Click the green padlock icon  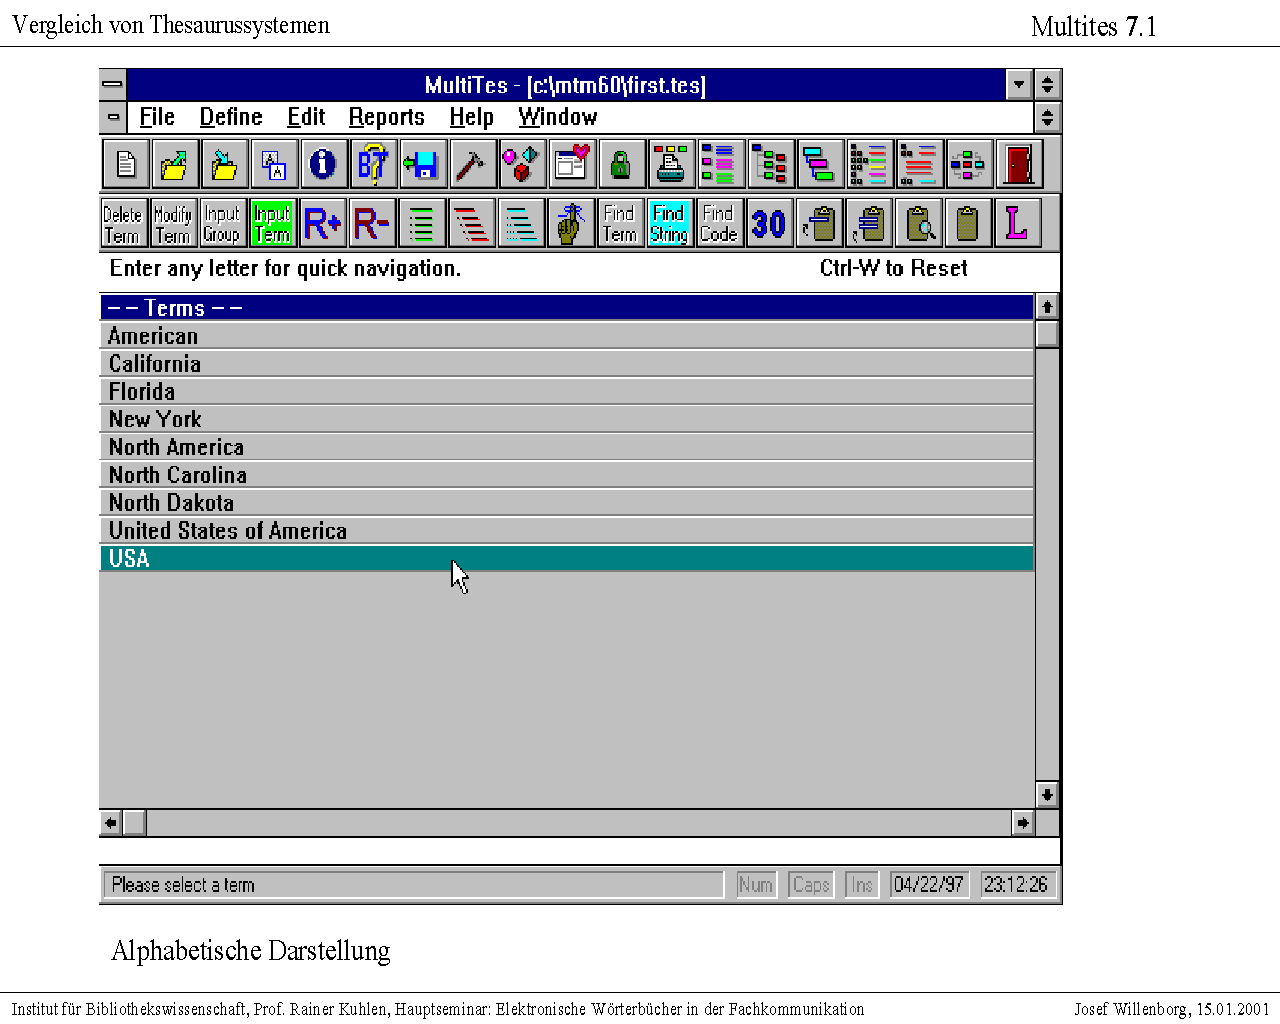click(621, 164)
